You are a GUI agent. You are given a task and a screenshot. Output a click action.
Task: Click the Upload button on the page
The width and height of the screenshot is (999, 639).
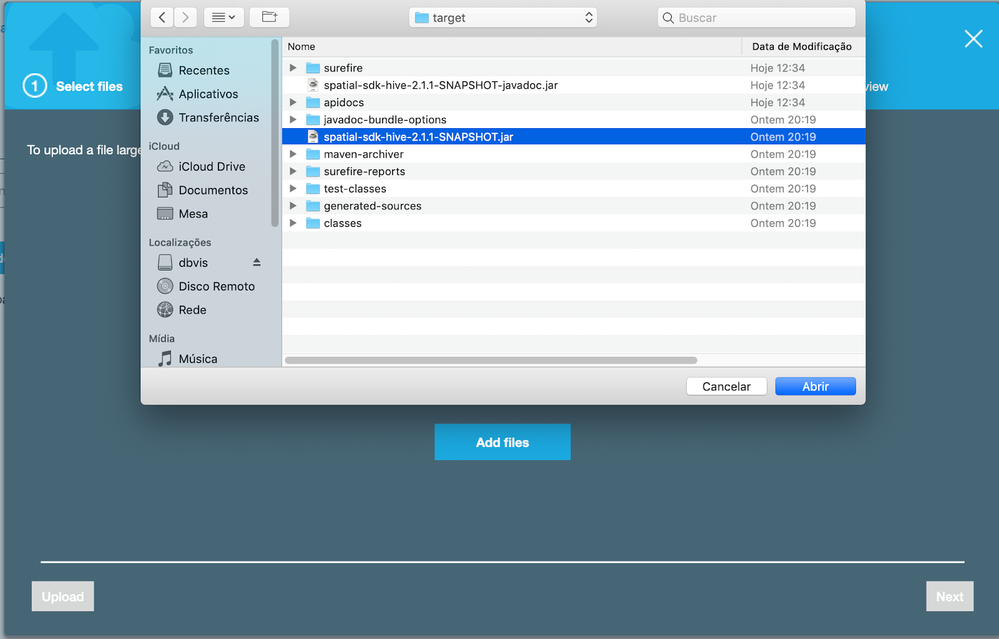[63, 596]
